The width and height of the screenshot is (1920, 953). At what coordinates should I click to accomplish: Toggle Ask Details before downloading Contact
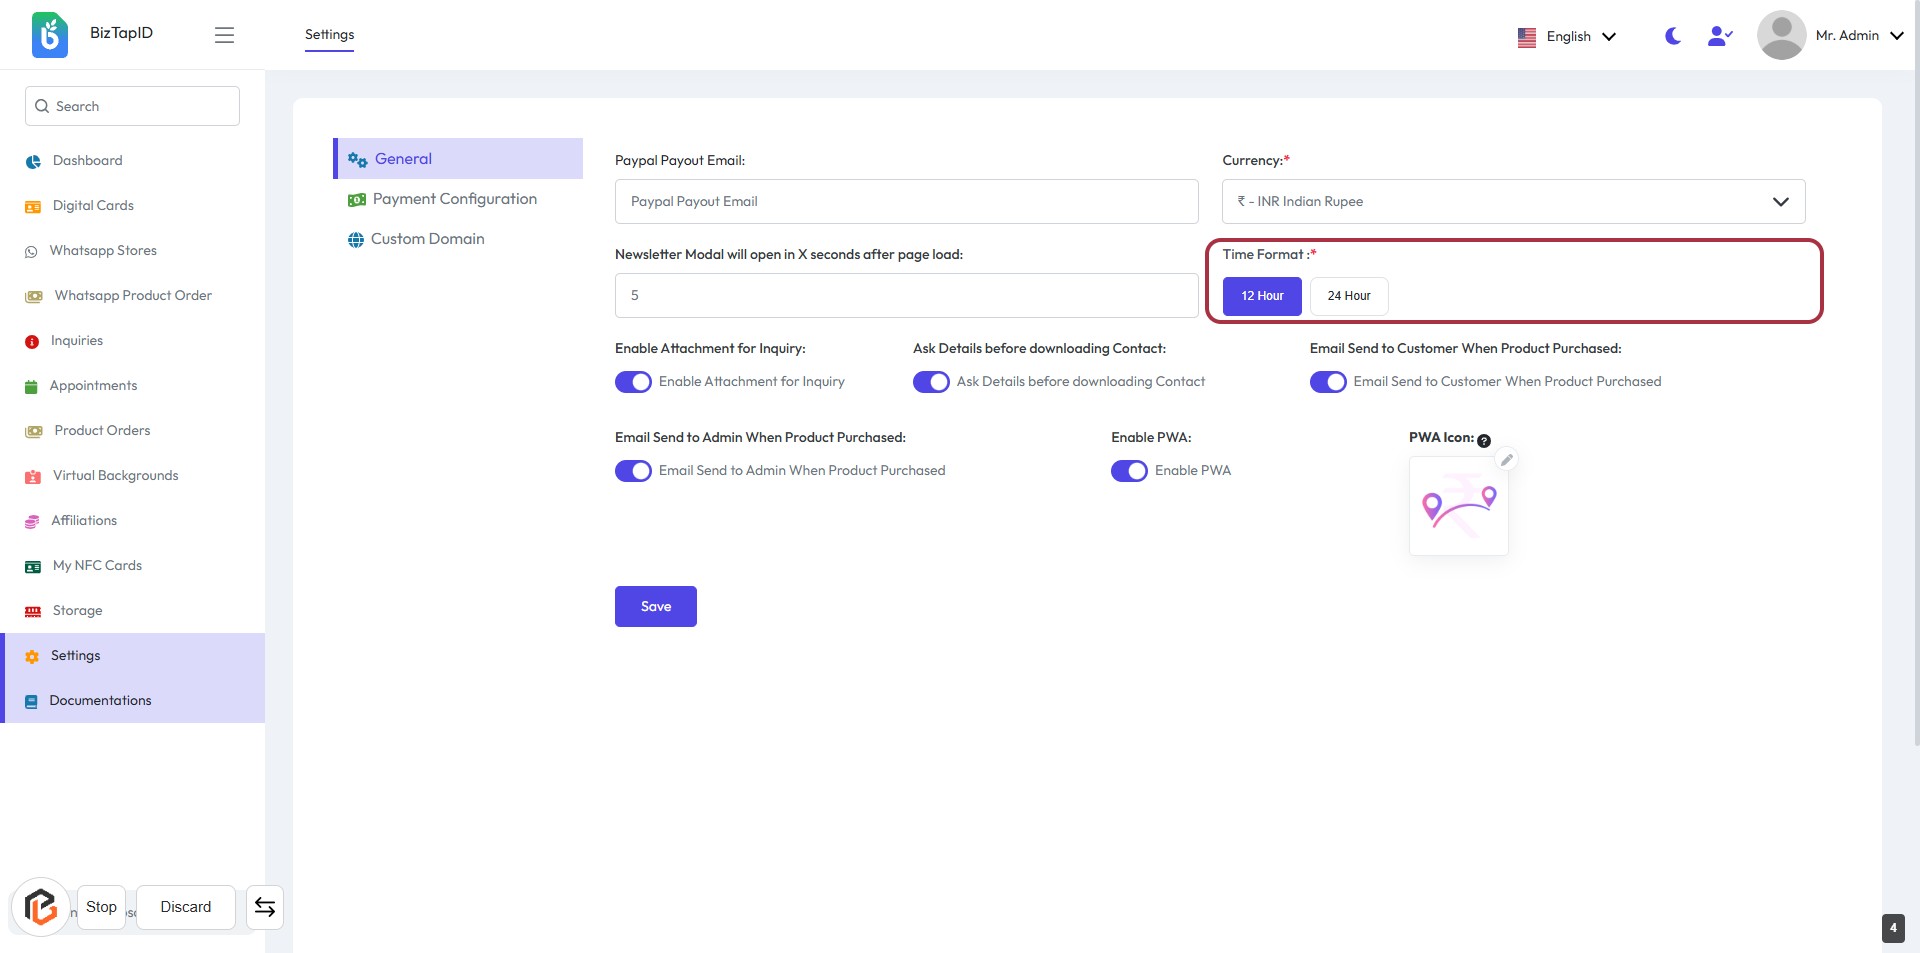click(x=931, y=382)
